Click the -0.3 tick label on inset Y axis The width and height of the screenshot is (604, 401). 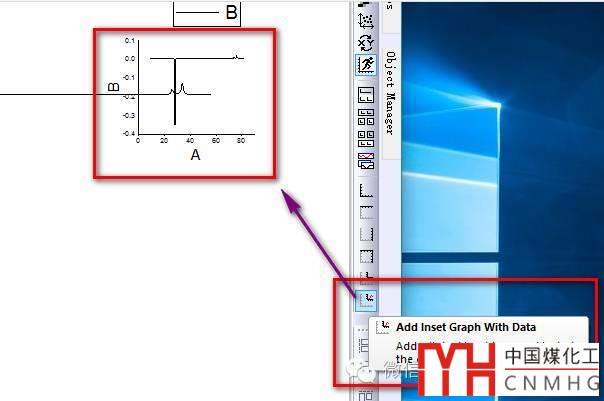pos(129,115)
